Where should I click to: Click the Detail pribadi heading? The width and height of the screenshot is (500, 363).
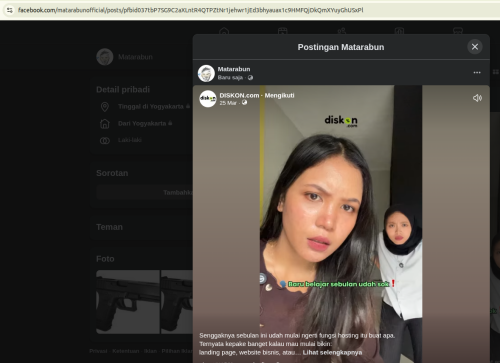(x=123, y=90)
